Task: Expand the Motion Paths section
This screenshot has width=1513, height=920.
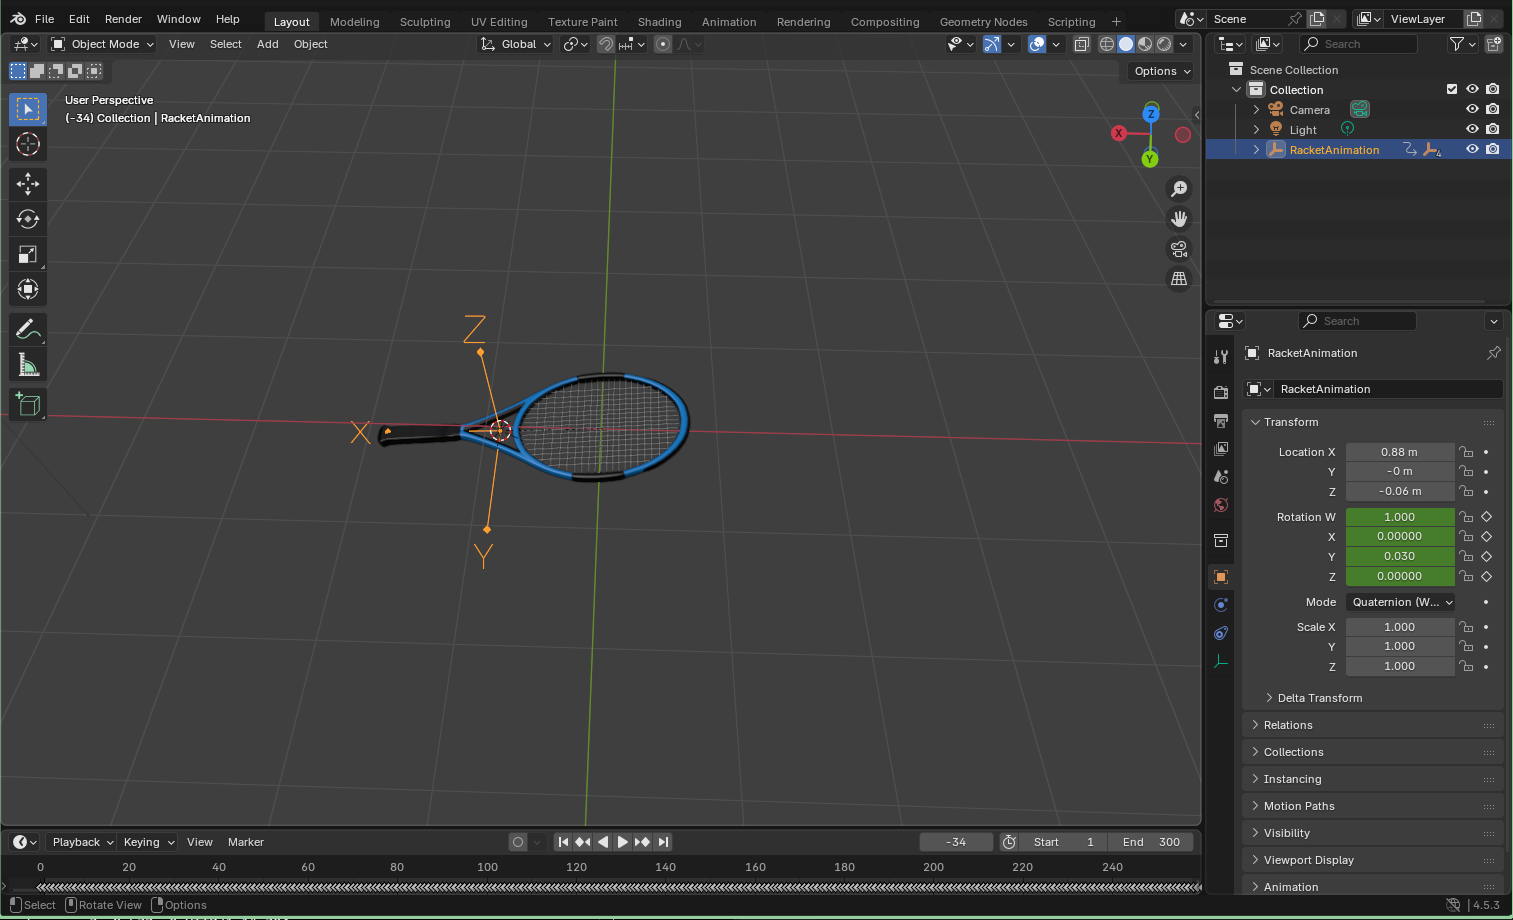Action: click(1298, 806)
